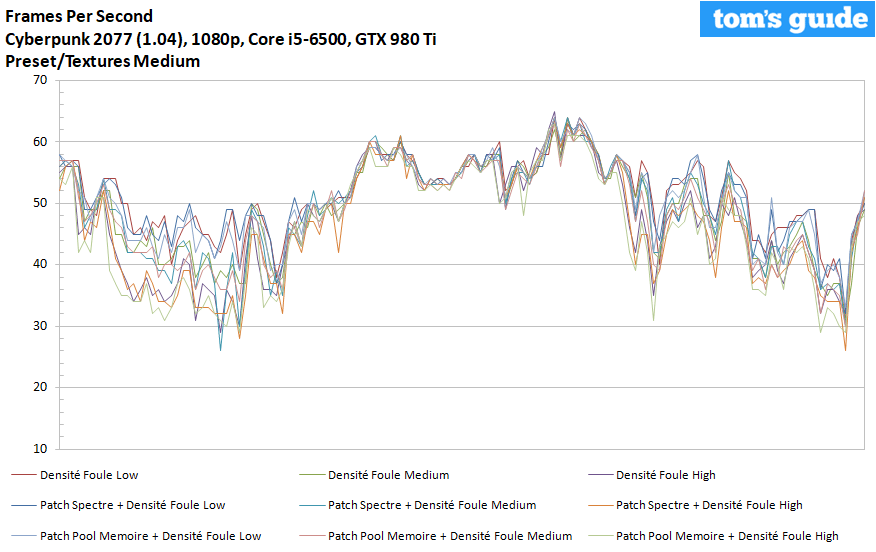Viewport: 876px width, 552px height.
Task: Select legend entry 'Densité Foule Medium'
Action: (388, 475)
